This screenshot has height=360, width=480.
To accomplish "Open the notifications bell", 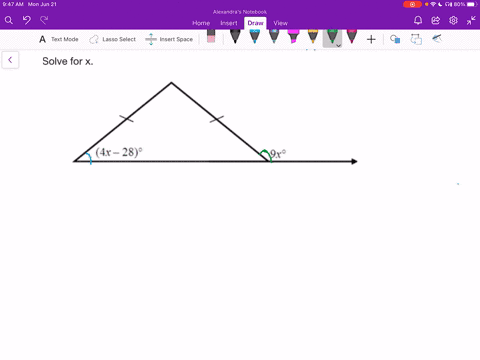I will click(x=418, y=20).
